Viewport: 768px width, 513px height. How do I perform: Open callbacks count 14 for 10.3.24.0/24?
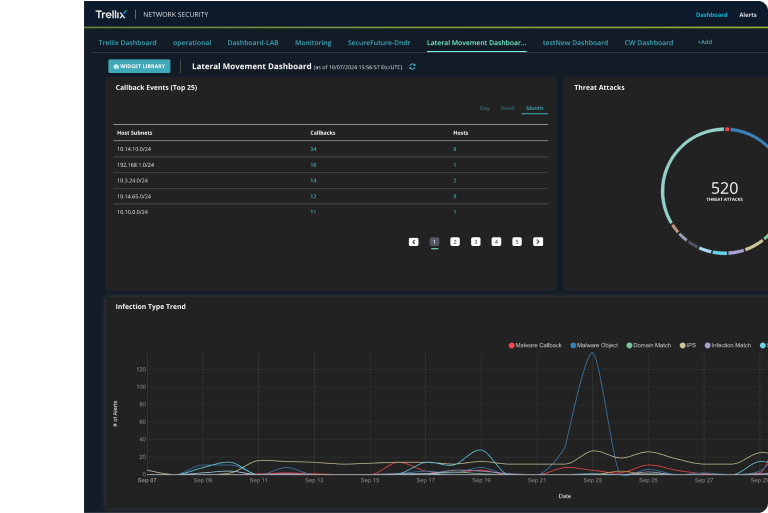[313, 181]
